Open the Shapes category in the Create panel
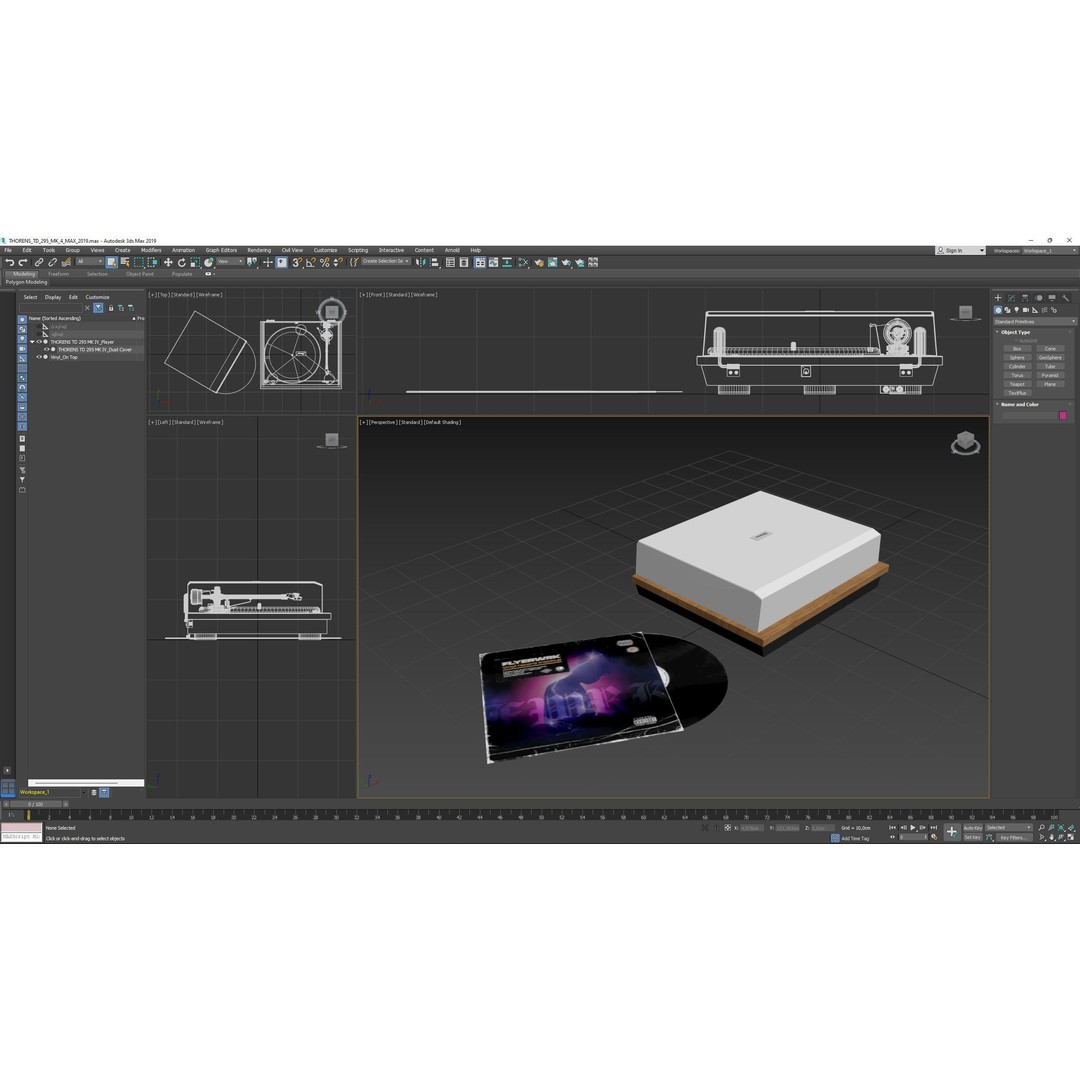This screenshot has height=1080, width=1080. pos(1007,310)
